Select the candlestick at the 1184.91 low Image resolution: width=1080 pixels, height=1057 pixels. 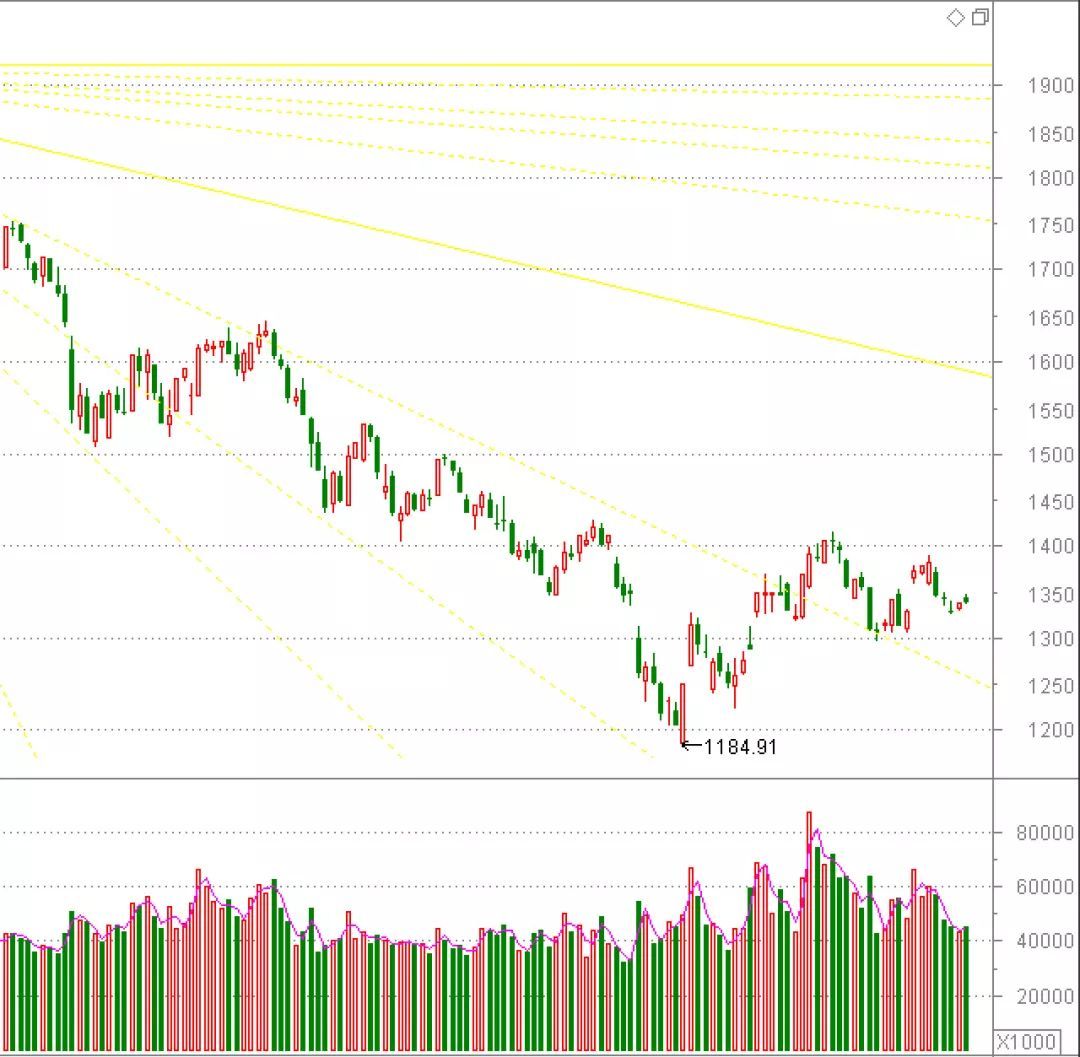coord(683,714)
